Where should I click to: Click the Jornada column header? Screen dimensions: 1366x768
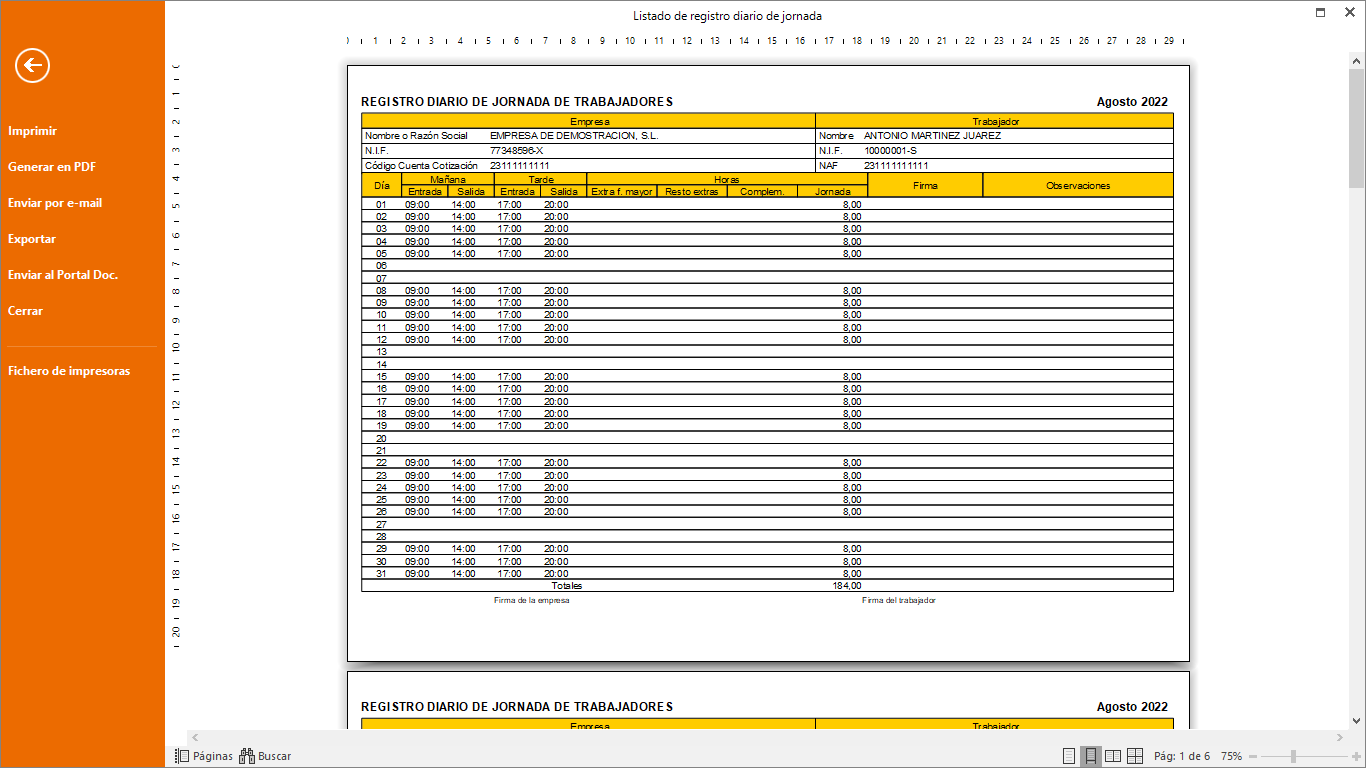(x=833, y=191)
